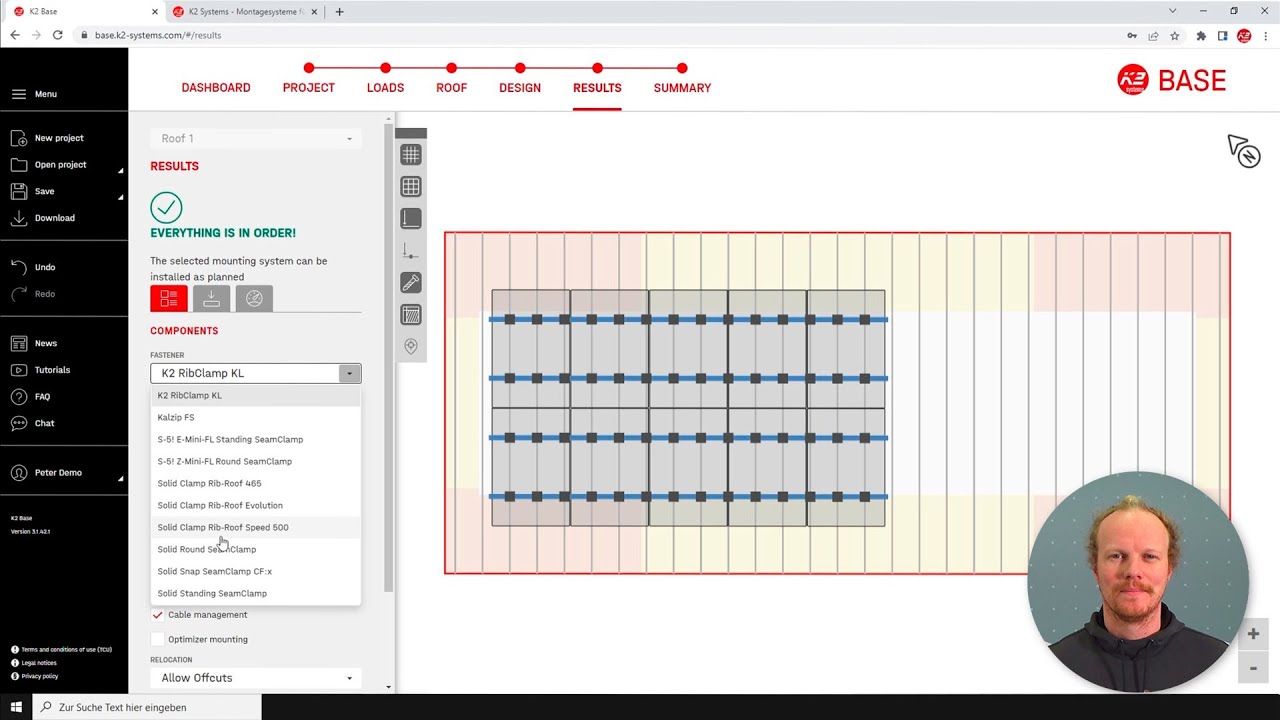Click the Windows taskbar search box
This screenshot has height=720, width=1280.
(x=147, y=707)
